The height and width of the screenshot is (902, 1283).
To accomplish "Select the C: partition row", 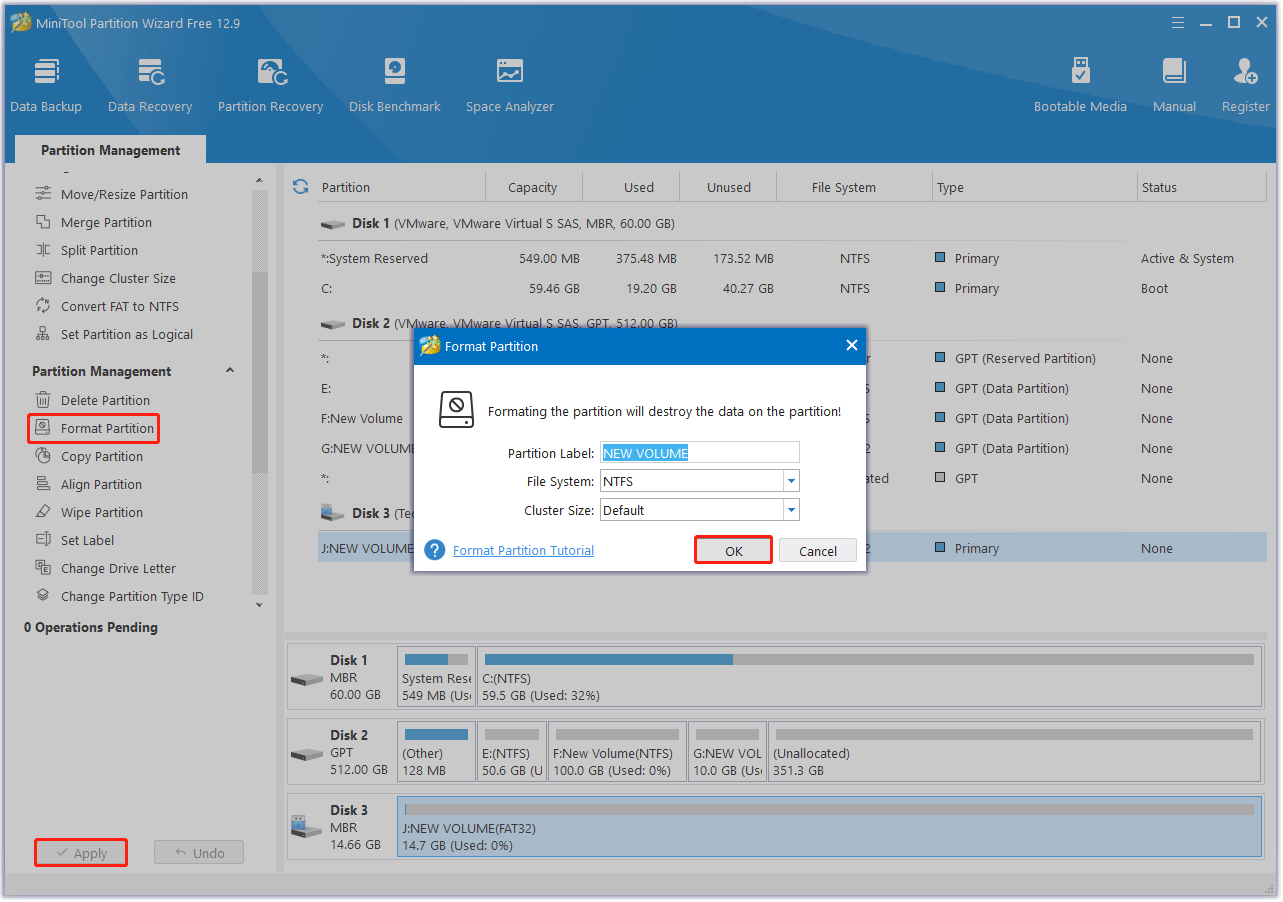I will point(790,288).
